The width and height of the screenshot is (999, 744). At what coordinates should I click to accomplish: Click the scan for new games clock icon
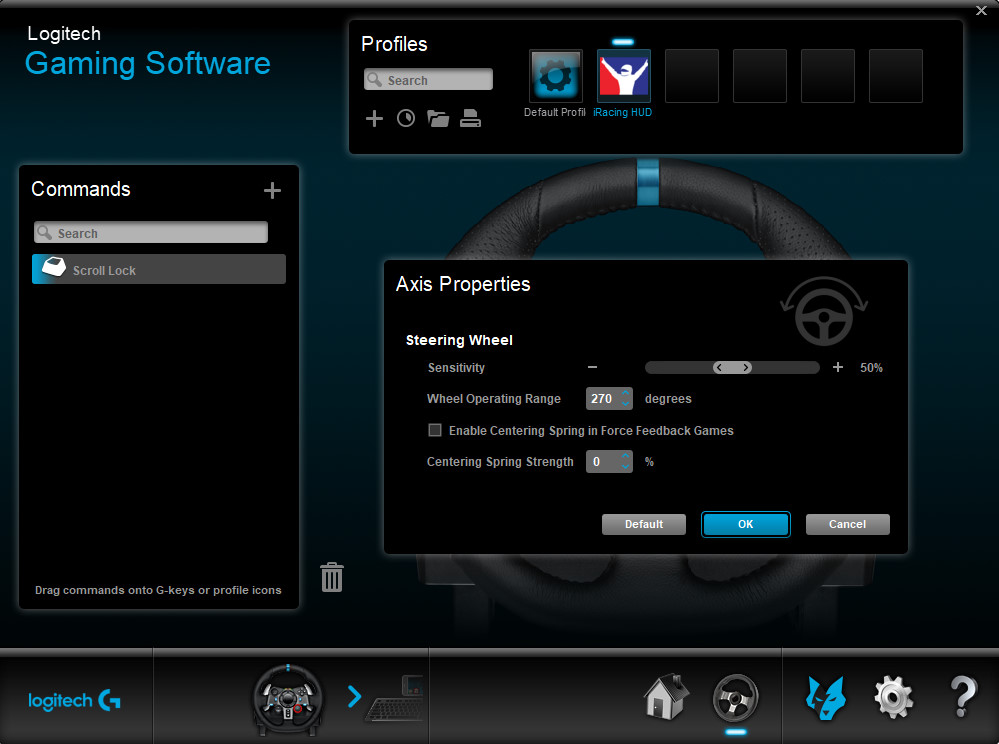click(406, 119)
